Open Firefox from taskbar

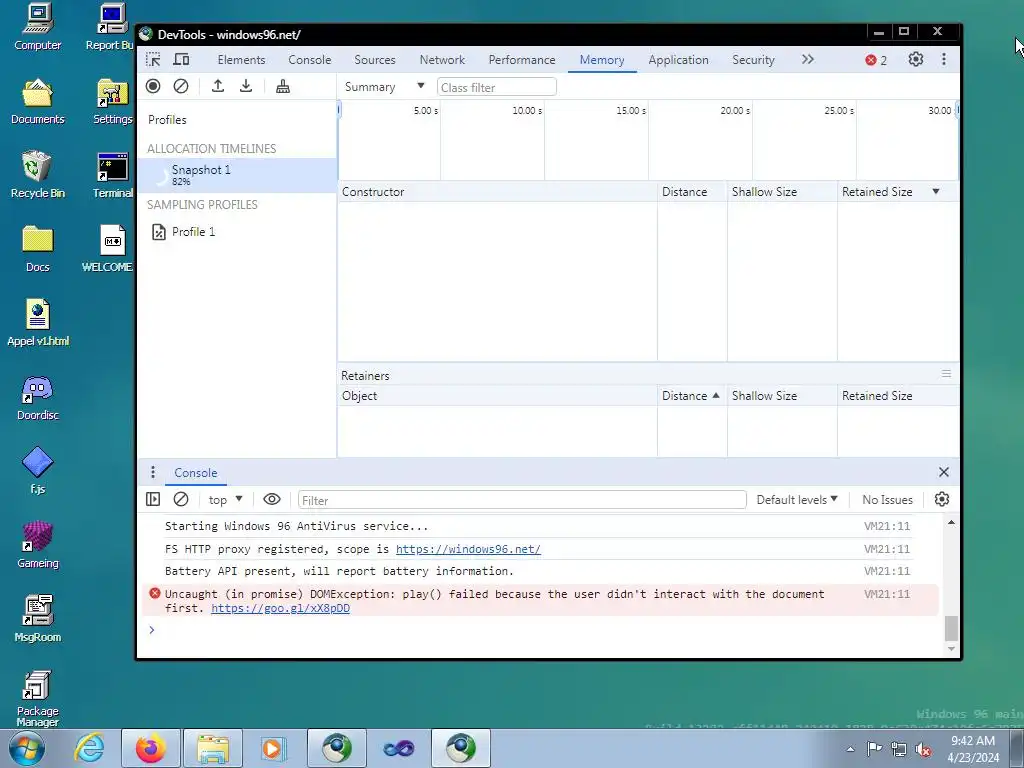[x=151, y=748]
